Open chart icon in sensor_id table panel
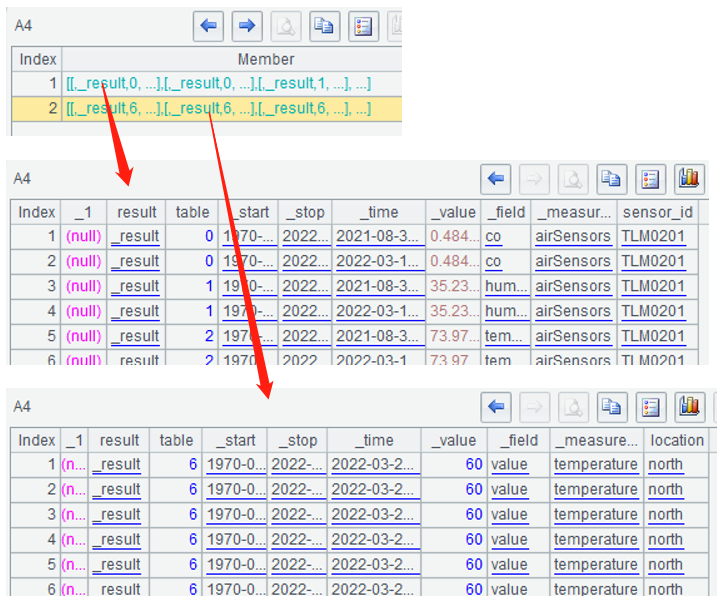Screen dimensions: 726x607 (687, 179)
